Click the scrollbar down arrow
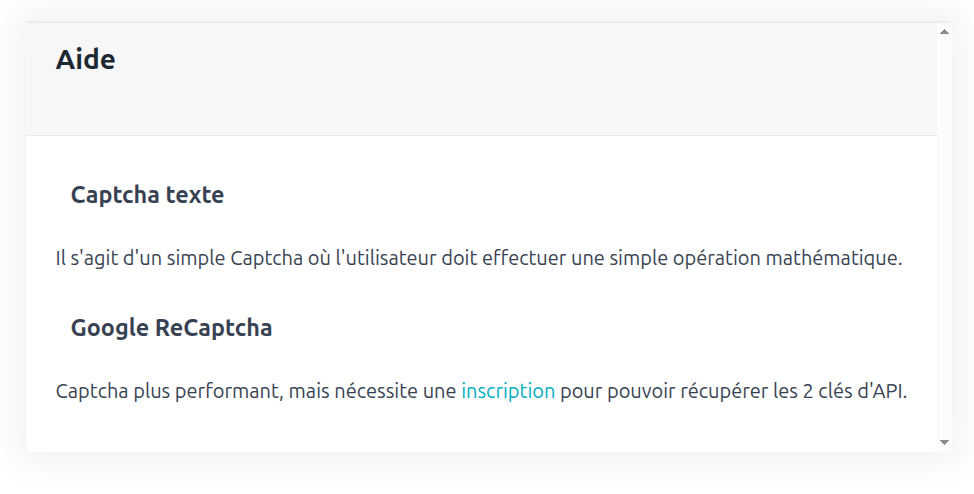This screenshot has width=974, height=494. pos(944,442)
